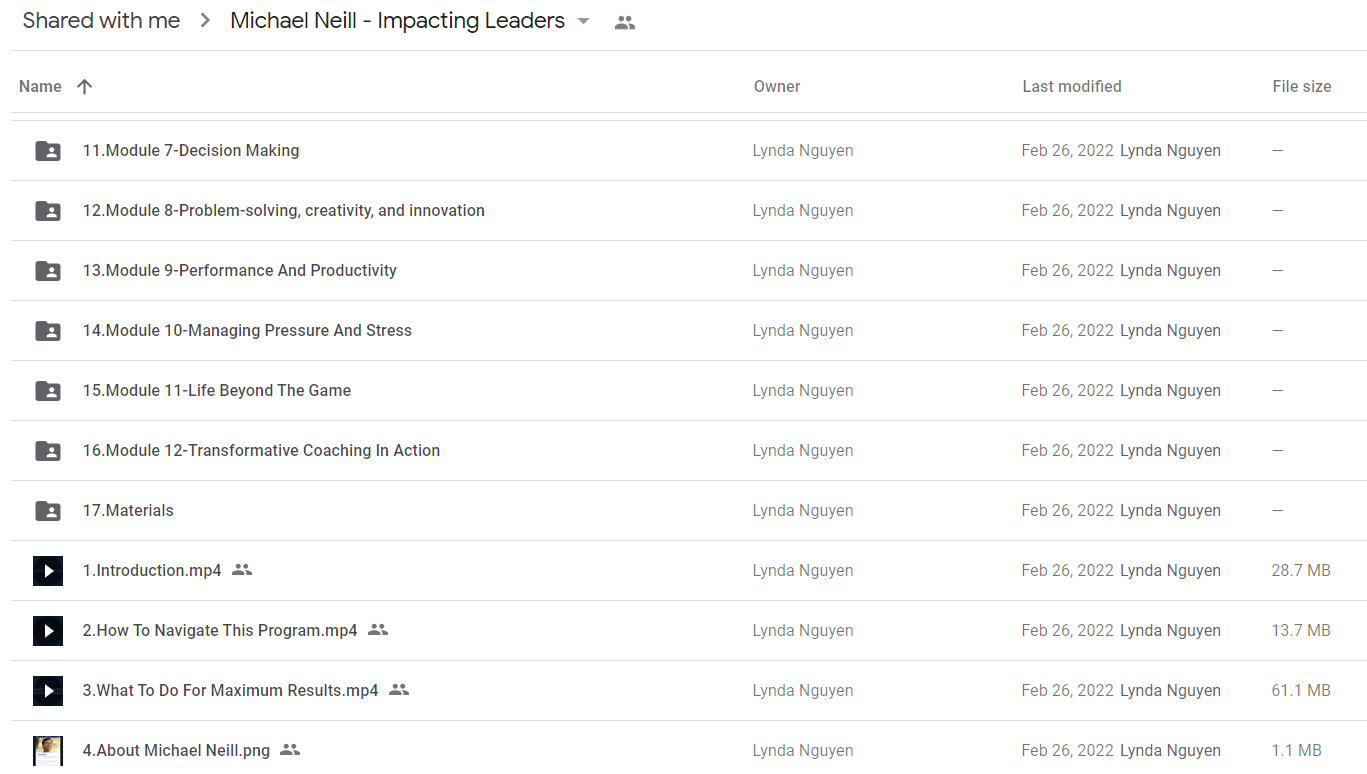Viewport: 1367px width, 774px height.
Task: Open the 4.About Michael Neill.png thumbnail
Action: [x=48, y=751]
